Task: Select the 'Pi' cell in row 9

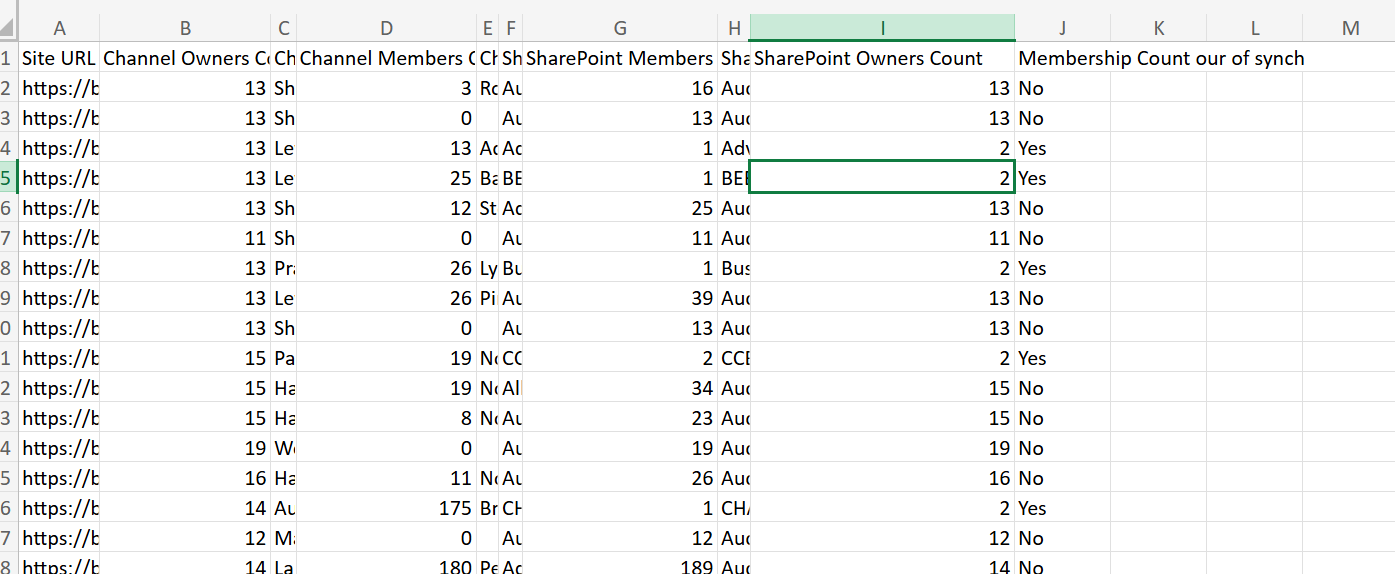Action: [488, 298]
